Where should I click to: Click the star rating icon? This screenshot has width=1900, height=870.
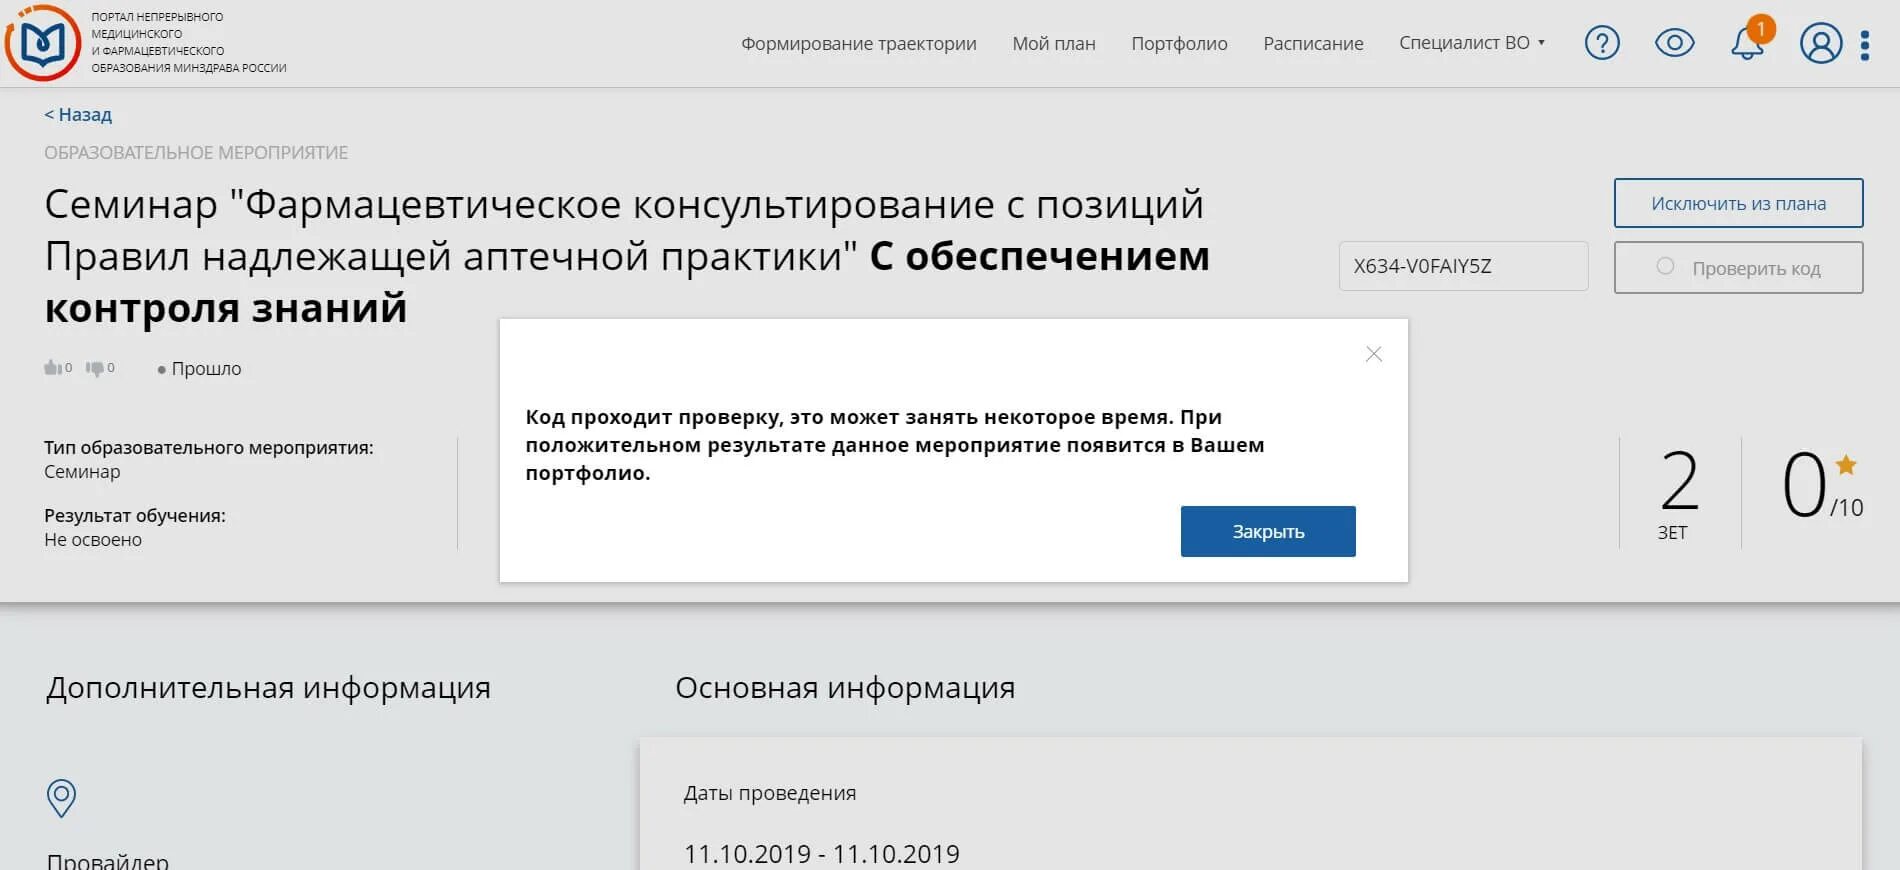coord(1846,465)
